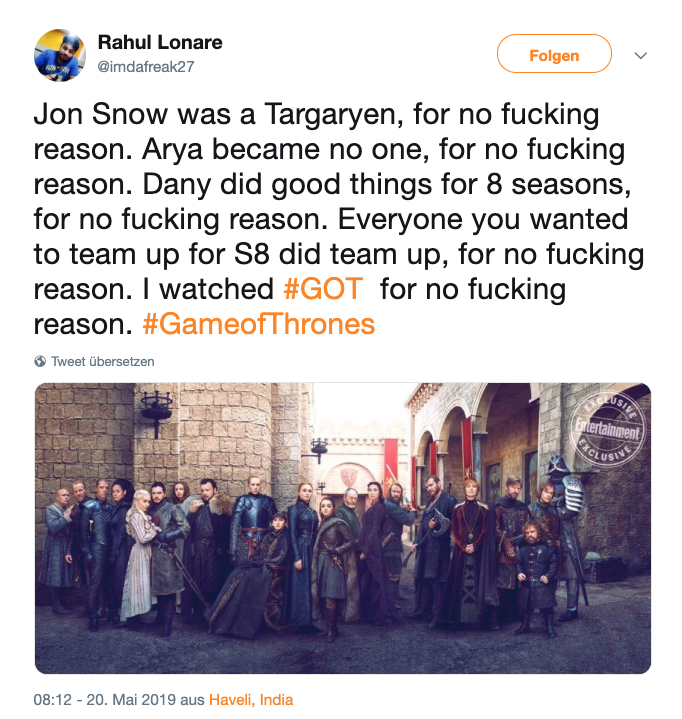This screenshot has width=682, height=719.
Task: Open Rahul Lonare's profile picture
Action: pos(60,55)
